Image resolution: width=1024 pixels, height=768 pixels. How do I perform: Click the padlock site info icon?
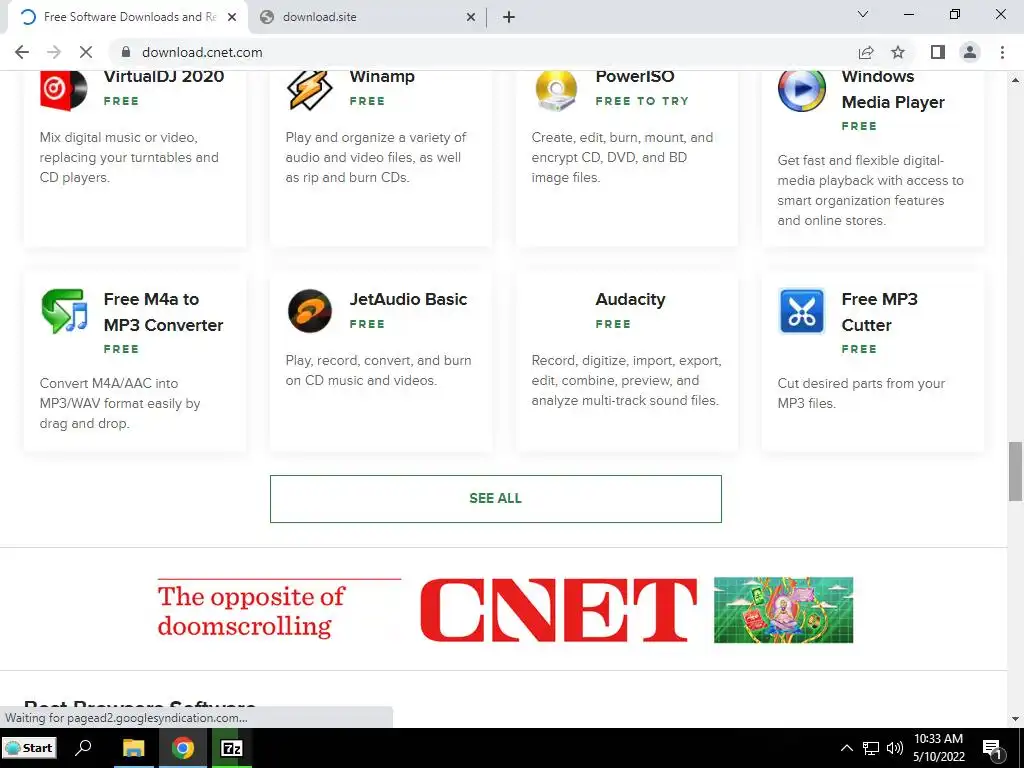[126, 52]
